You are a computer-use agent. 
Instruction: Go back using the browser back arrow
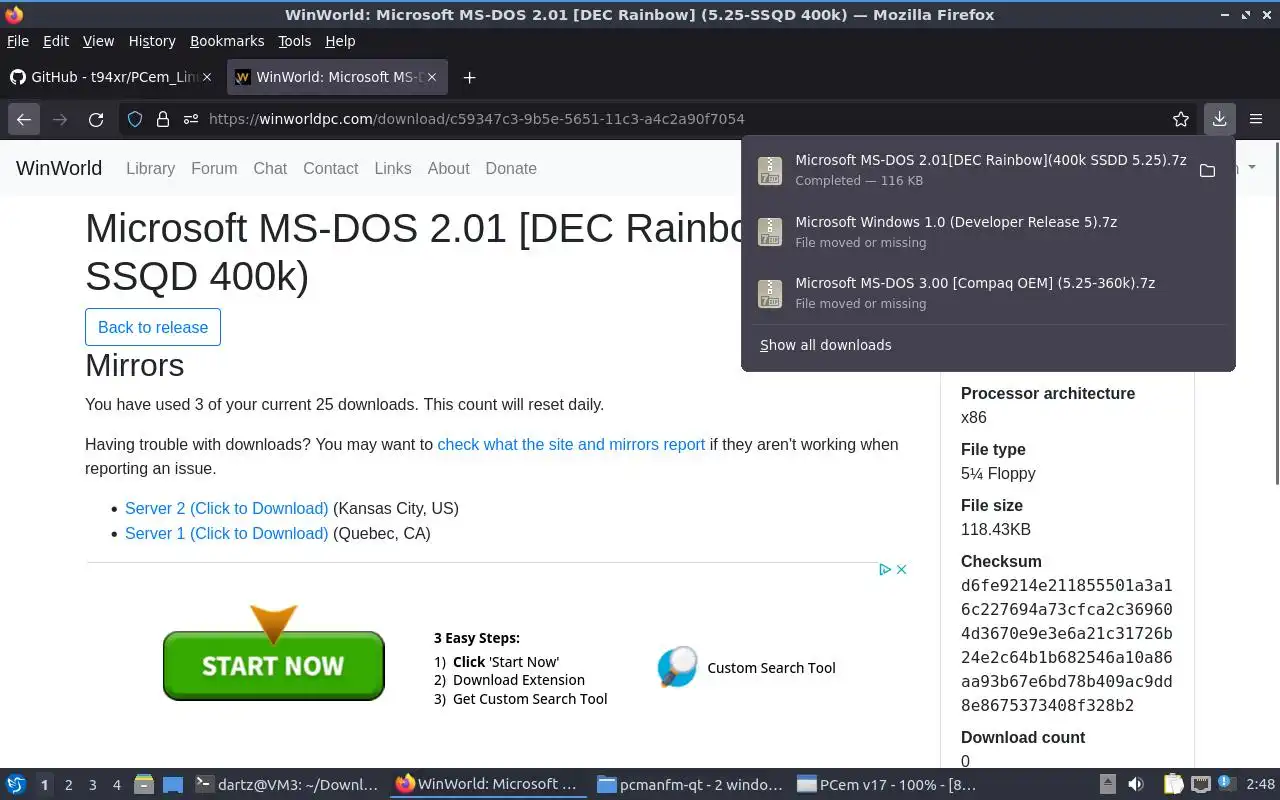(24, 119)
